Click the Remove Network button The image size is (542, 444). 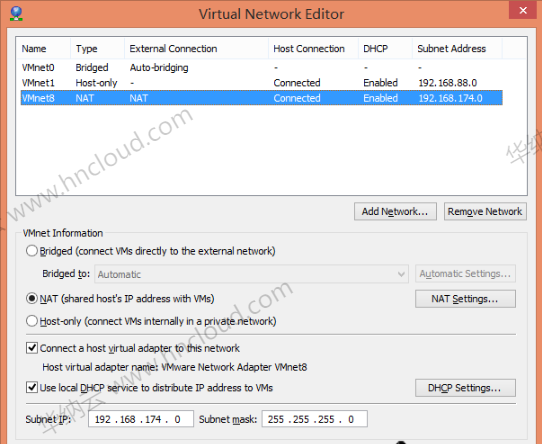[485, 211]
